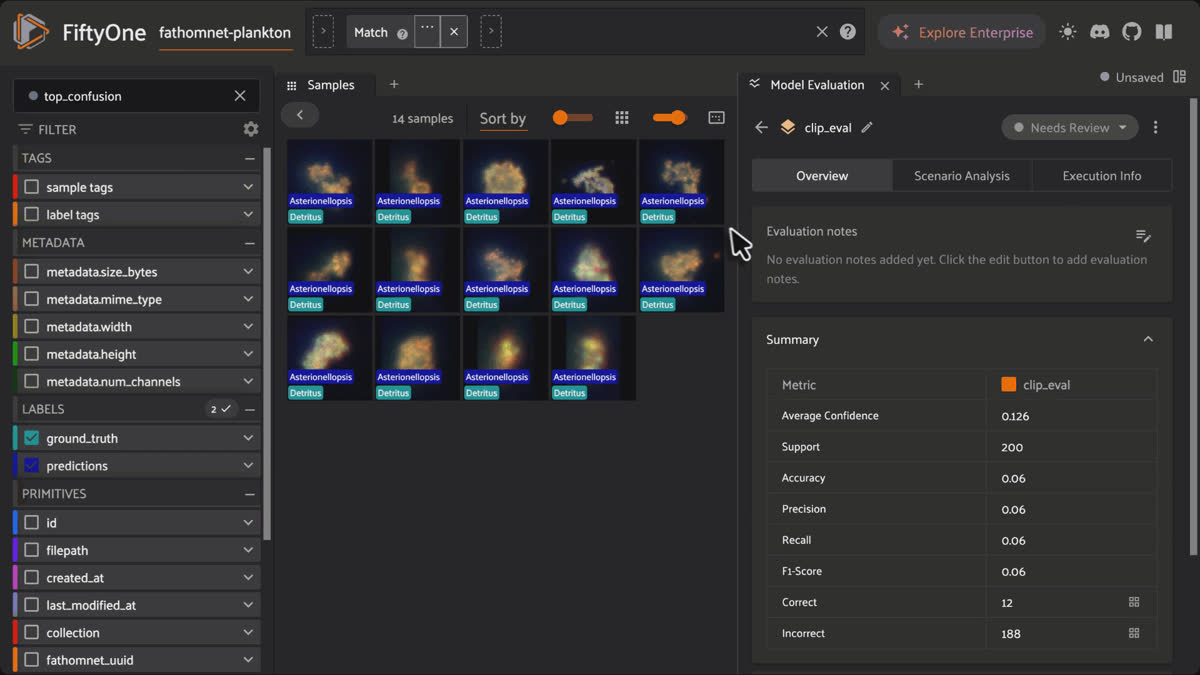
Task: Uncheck the predictions label checkbox
Action: [32, 465]
